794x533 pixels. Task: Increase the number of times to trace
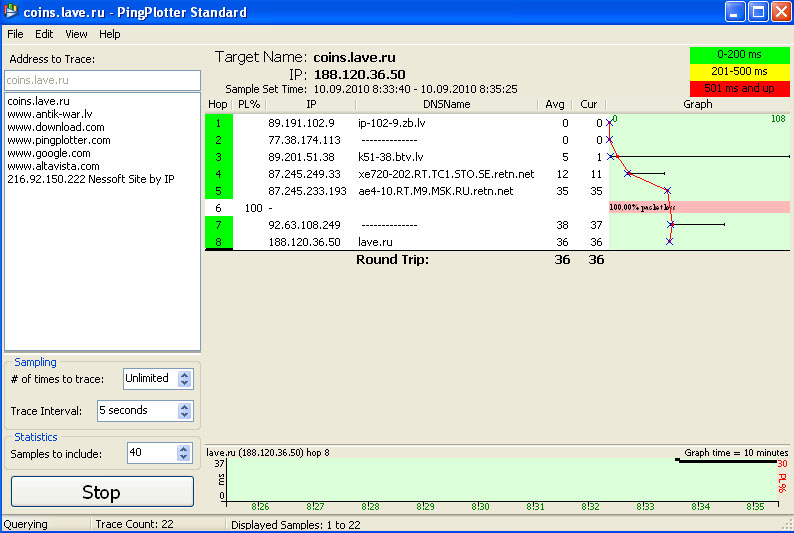pos(185,375)
